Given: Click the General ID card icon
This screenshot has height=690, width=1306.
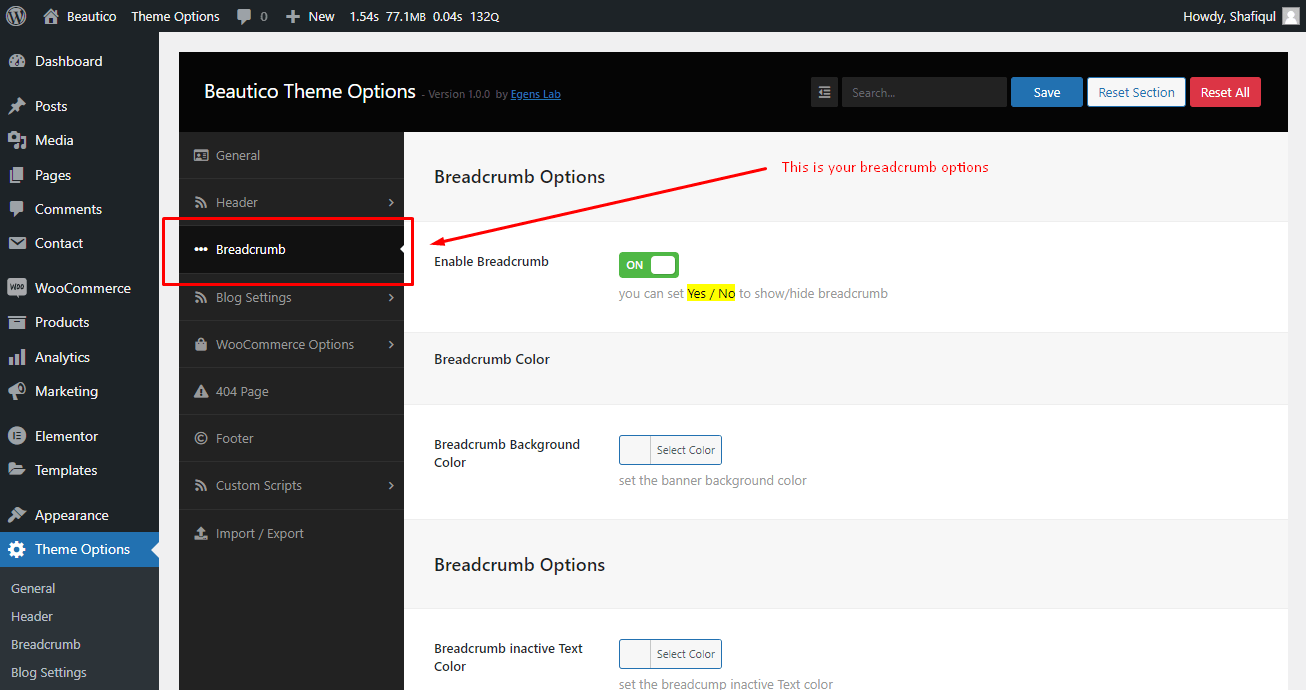Looking at the screenshot, I should [201, 155].
